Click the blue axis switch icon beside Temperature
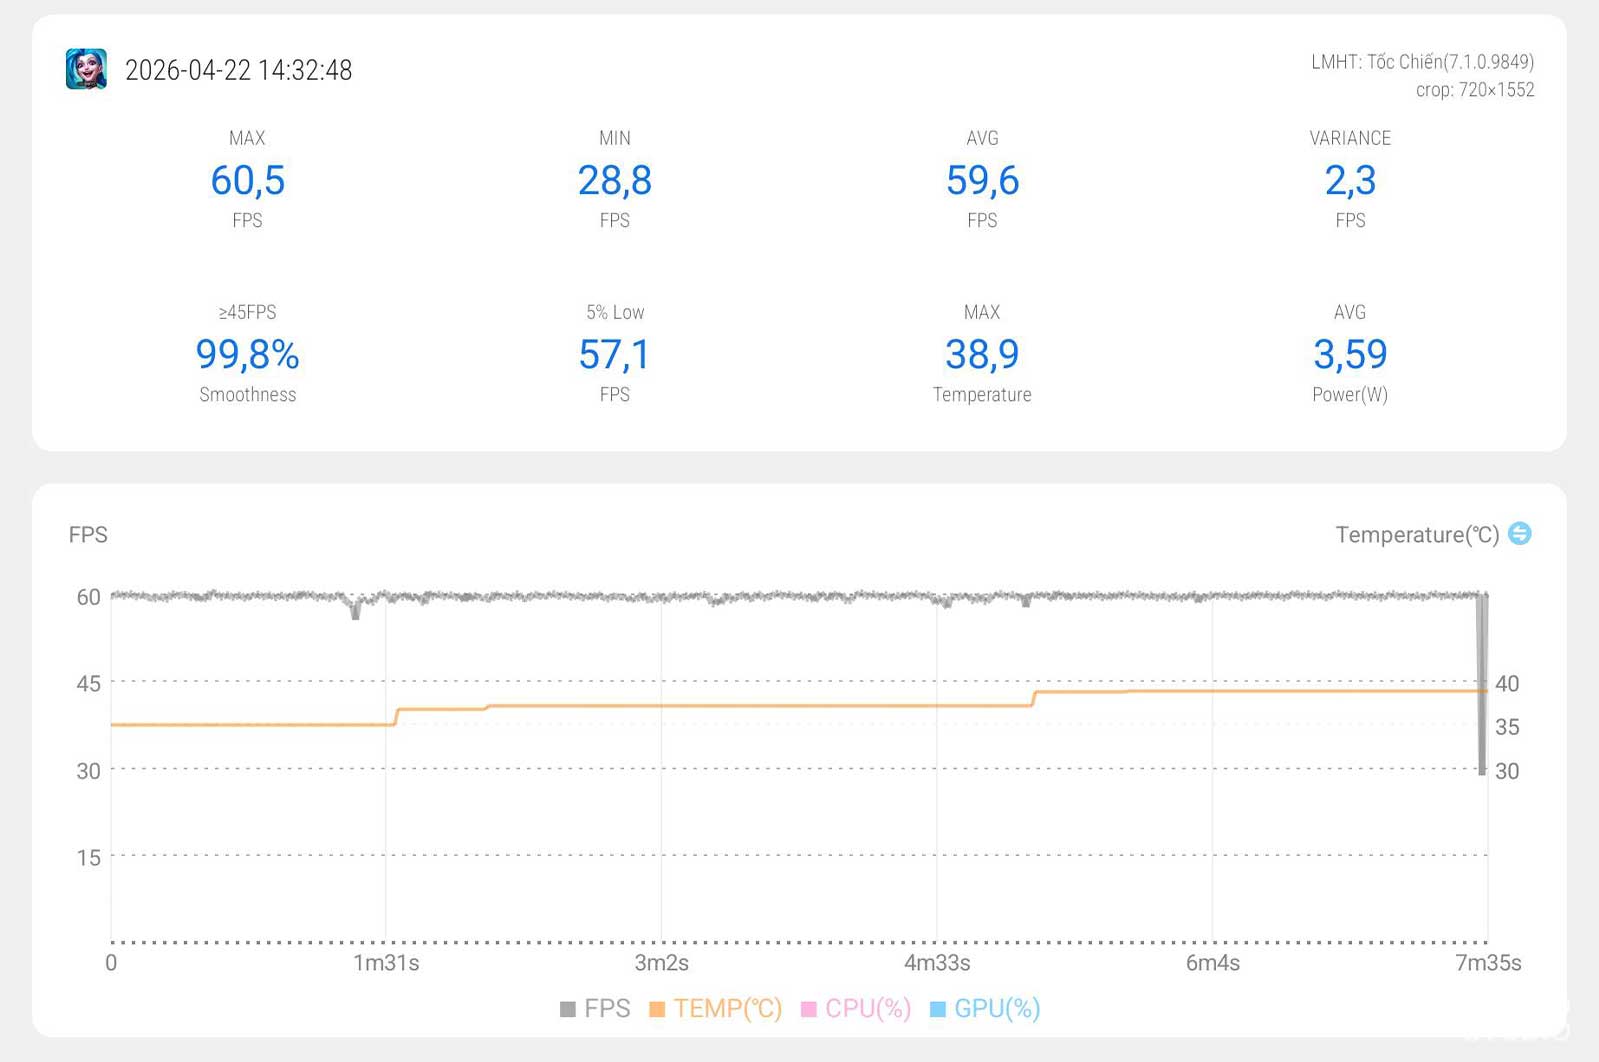Viewport: 1599px width, 1062px height. click(x=1519, y=533)
